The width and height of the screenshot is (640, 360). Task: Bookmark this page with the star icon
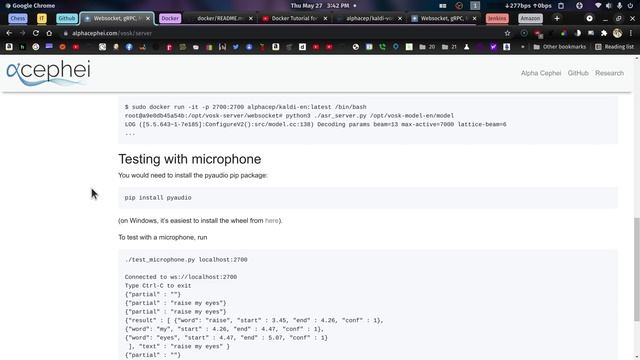click(507, 33)
